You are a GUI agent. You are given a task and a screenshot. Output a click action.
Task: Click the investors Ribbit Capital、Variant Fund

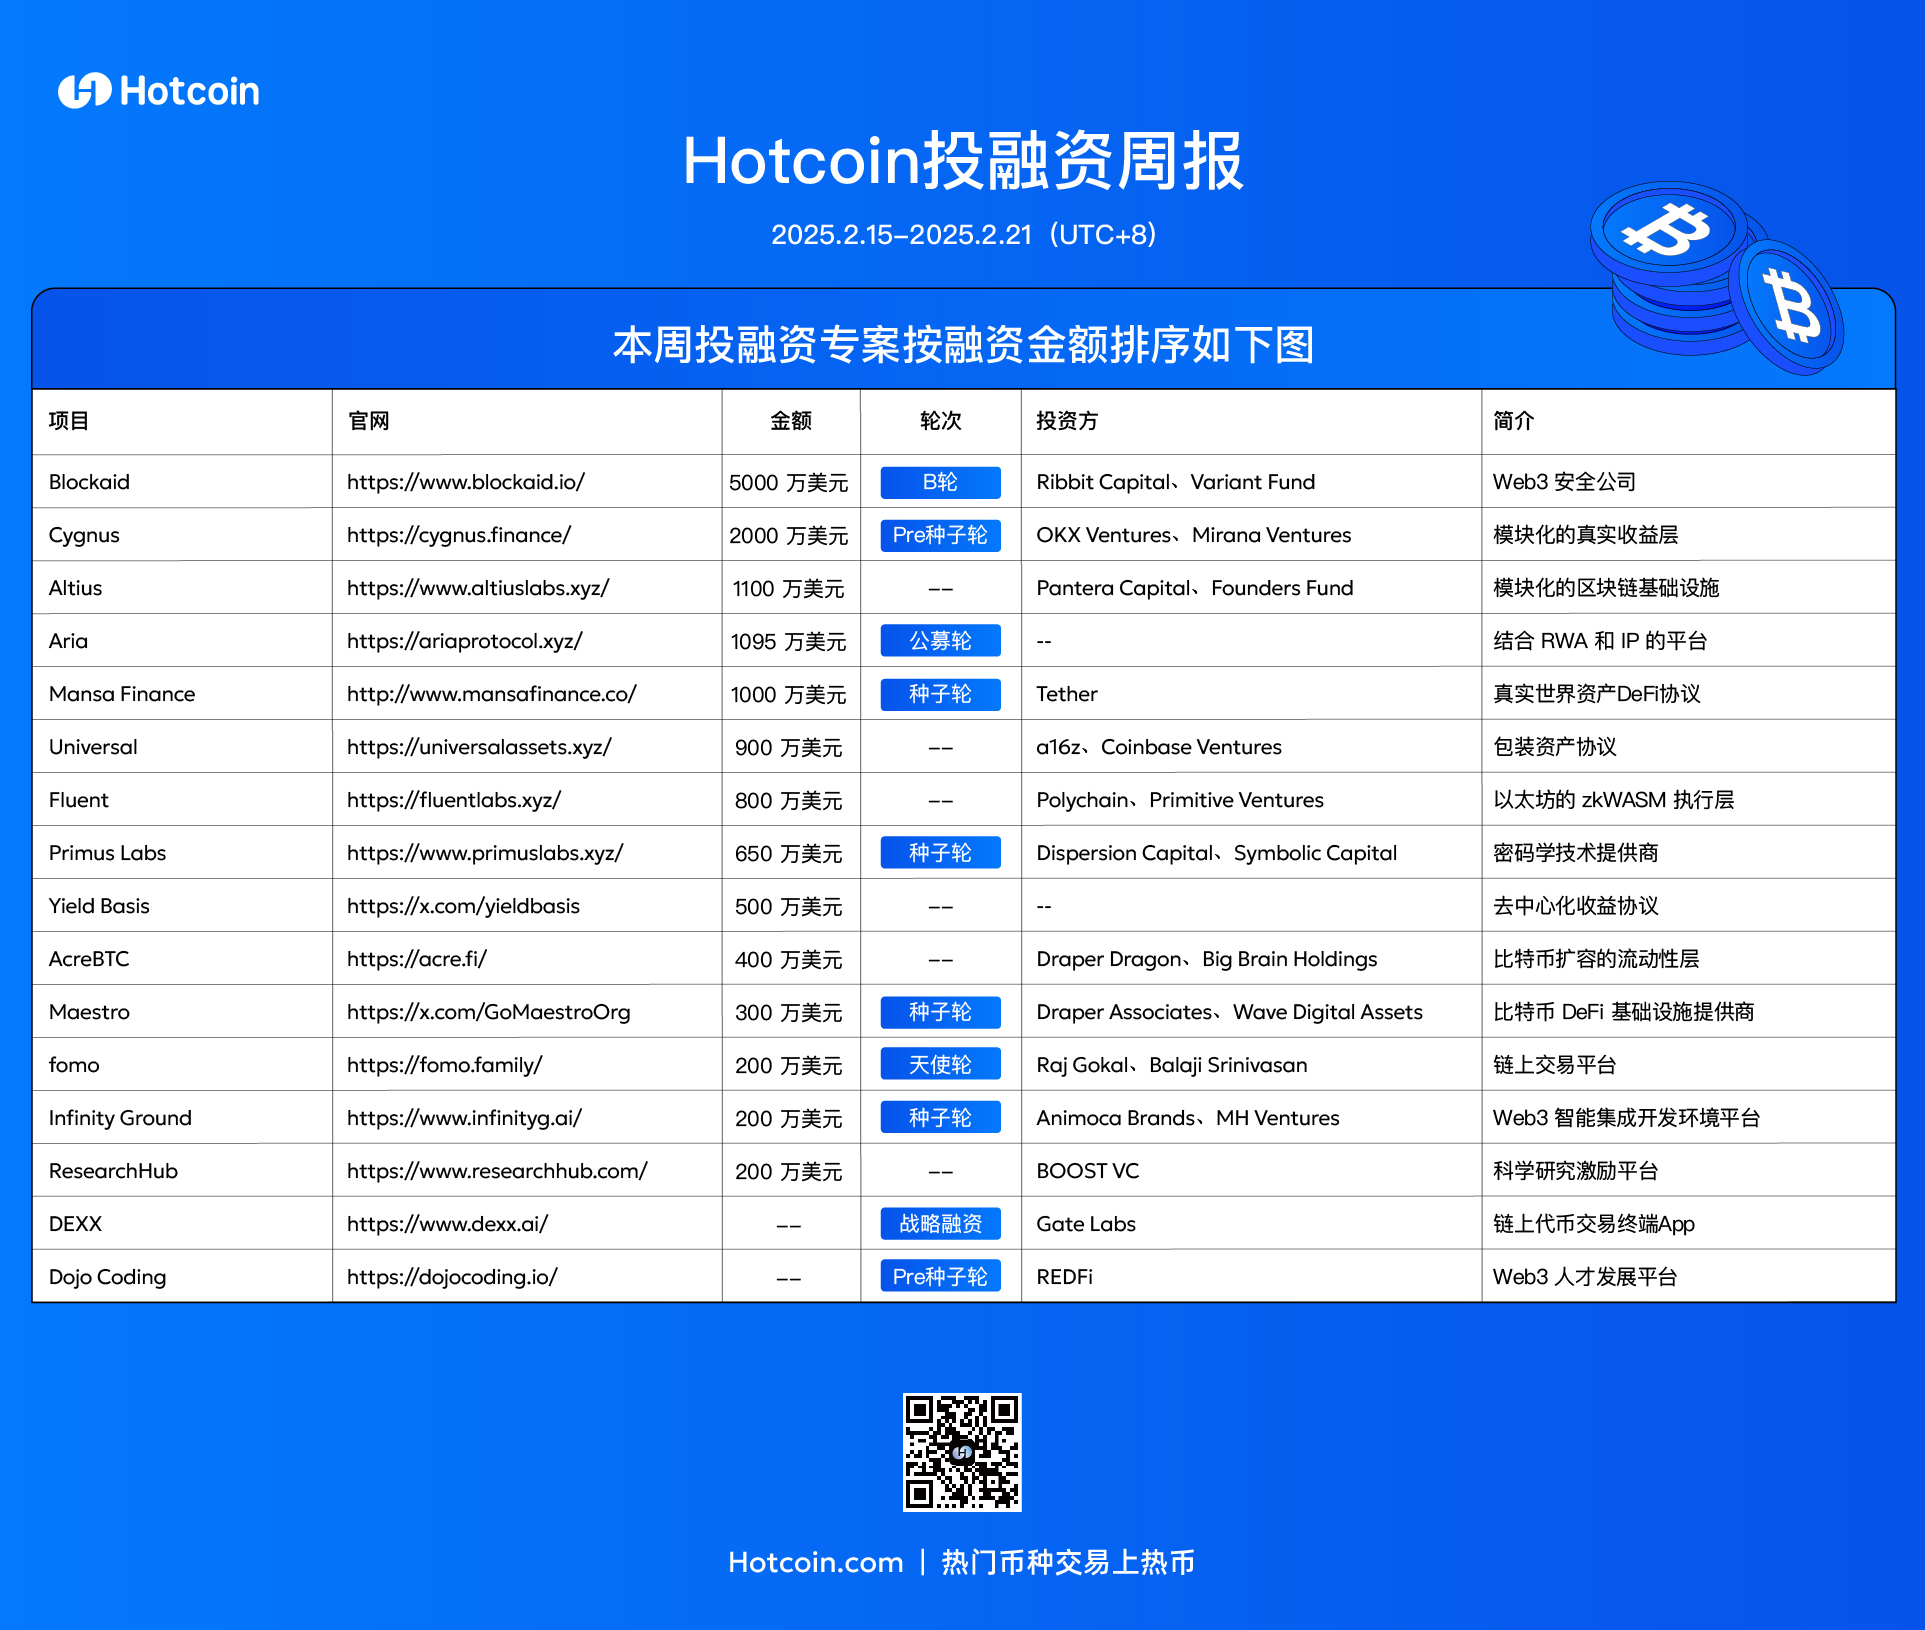(1176, 482)
